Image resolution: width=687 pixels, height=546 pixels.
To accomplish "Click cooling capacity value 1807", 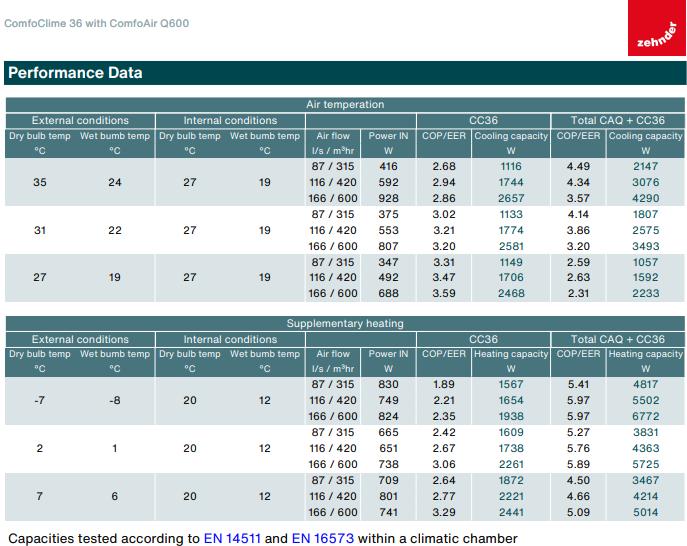I will point(645,214).
